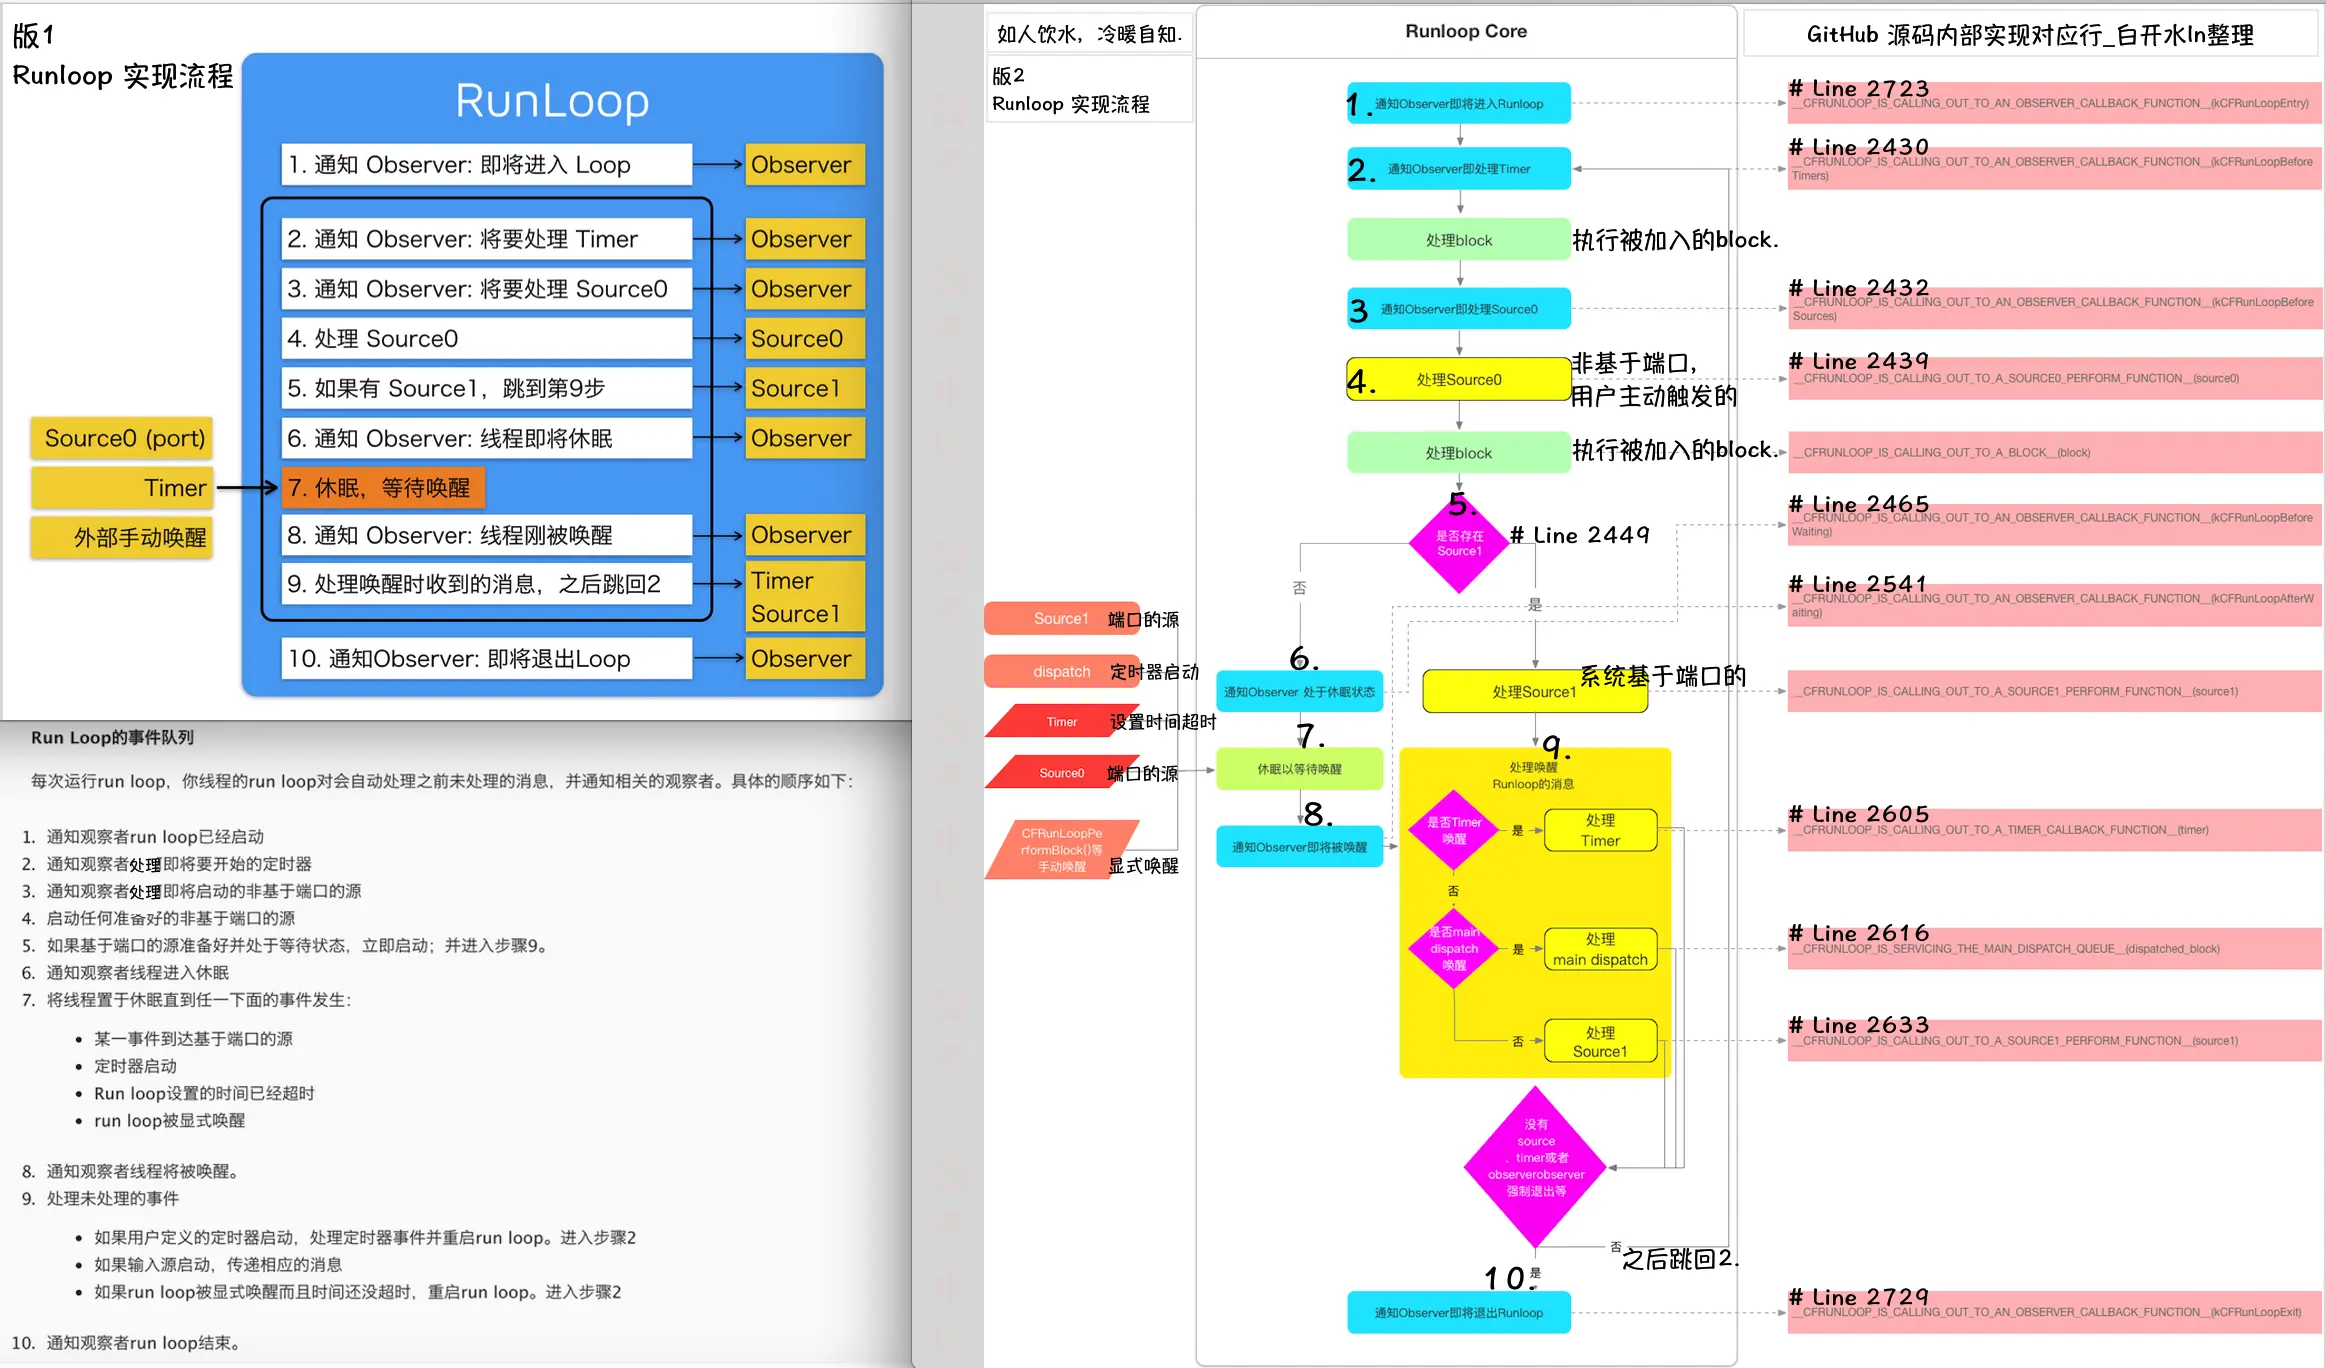Click list item "通知观察者线程进入休眠"
The width and height of the screenshot is (2326, 1368).
[x=138, y=973]
